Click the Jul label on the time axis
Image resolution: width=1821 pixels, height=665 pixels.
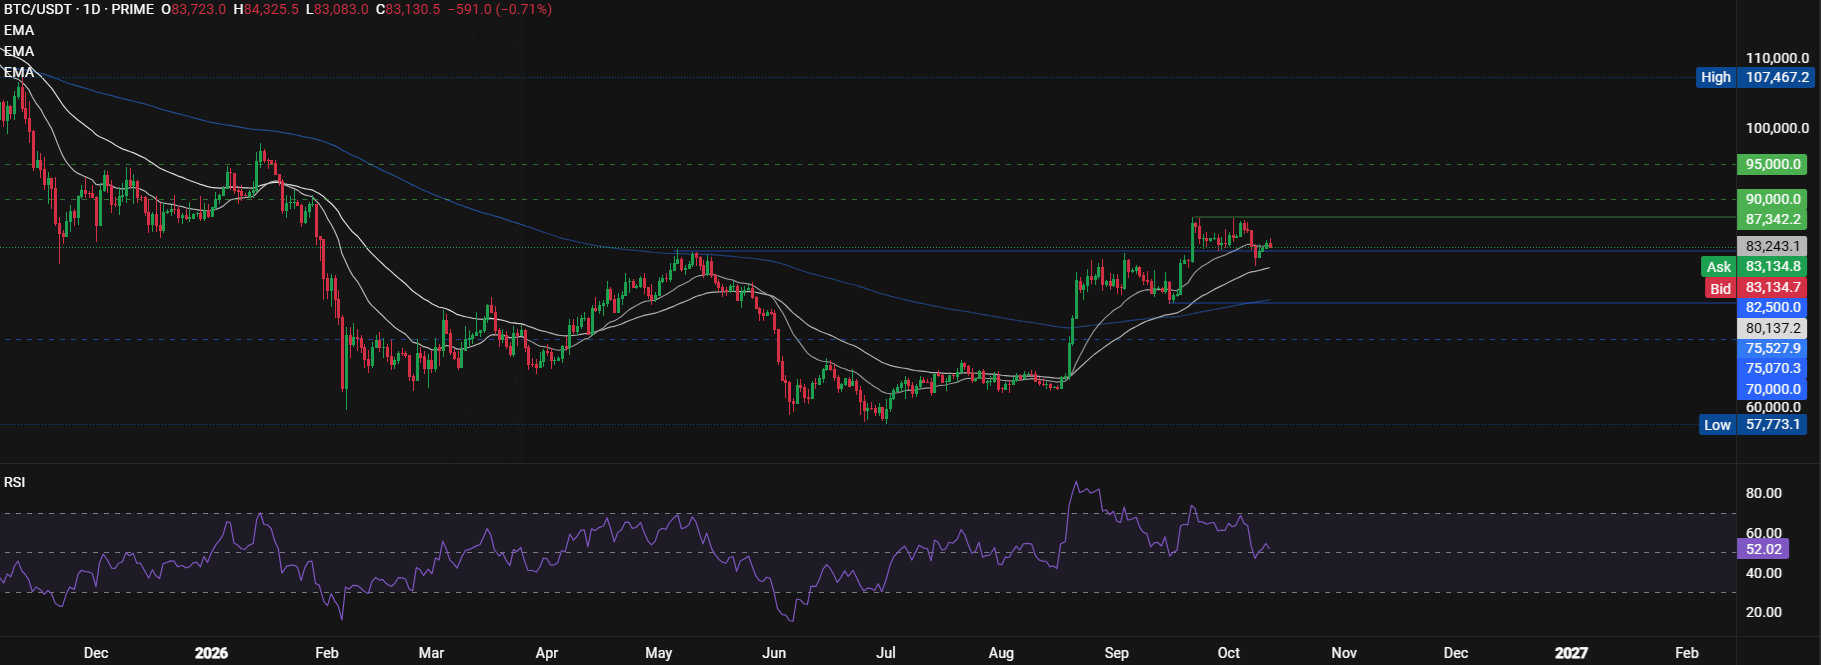click(x=886, y=653)
